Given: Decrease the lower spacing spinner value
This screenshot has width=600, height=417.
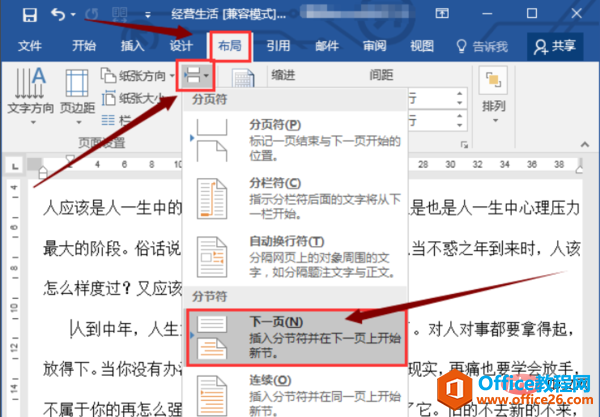Looking at the screenshot, I should coord(460,125).
